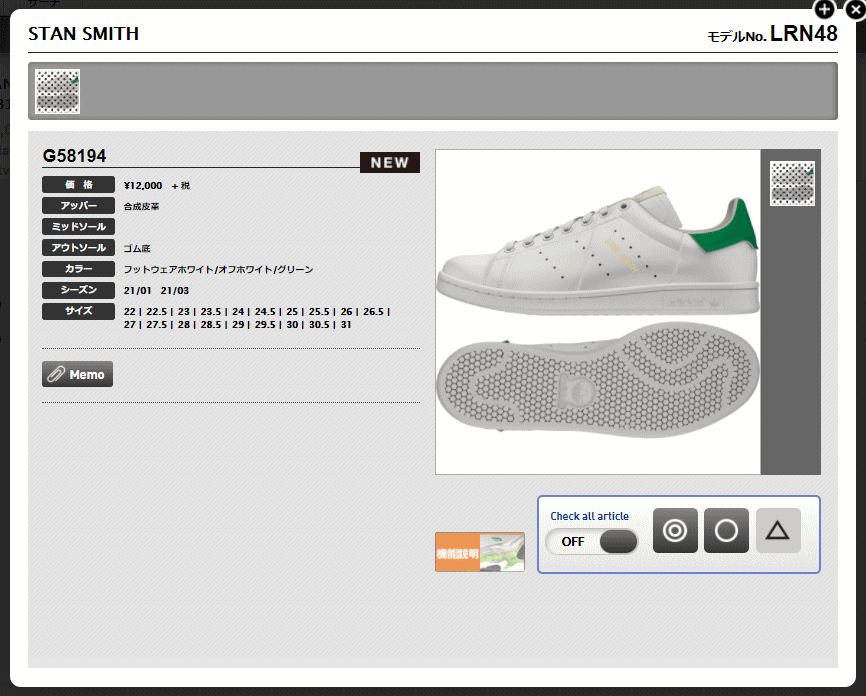This screenshot has height=696, width=866.
Task: Click the カラー label
Action: (x=78, y=268)
